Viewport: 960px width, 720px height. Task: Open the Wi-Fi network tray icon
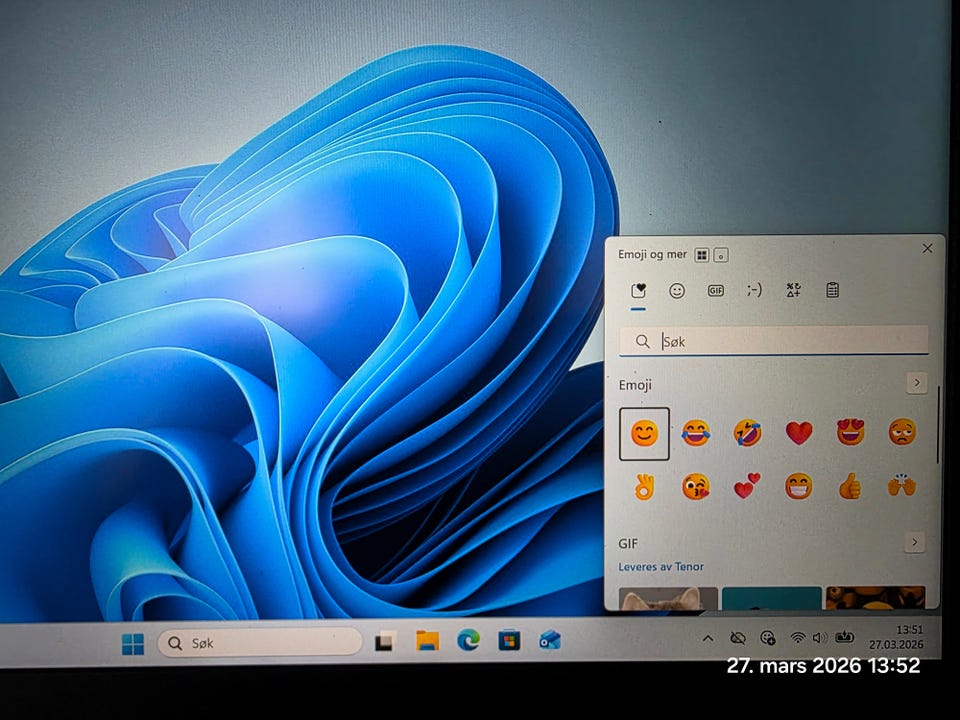(x=797, y=638)
